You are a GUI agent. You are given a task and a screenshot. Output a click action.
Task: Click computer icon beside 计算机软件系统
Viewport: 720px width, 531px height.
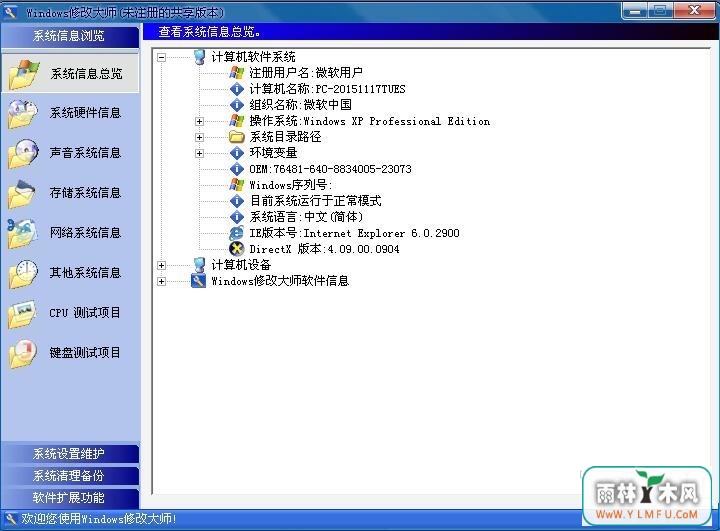[199, 57]
